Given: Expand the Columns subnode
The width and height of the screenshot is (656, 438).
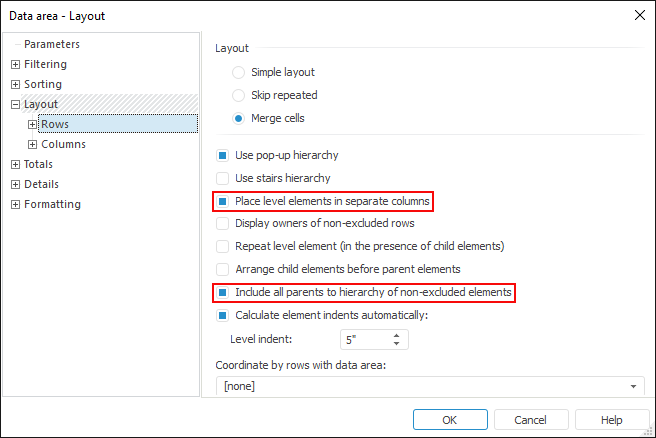Looking at the screenshot, I should [x=33, y=145].
